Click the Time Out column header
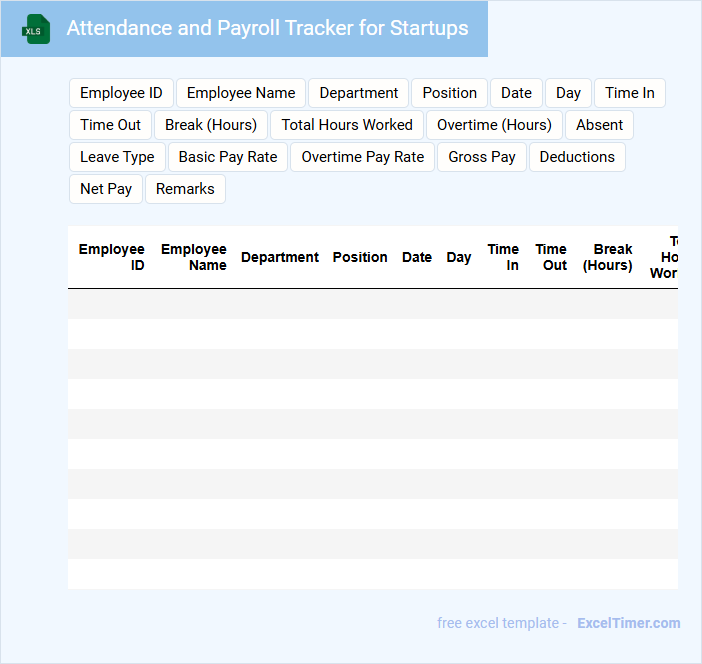This screenshot has height=664, width=702. 551,257
